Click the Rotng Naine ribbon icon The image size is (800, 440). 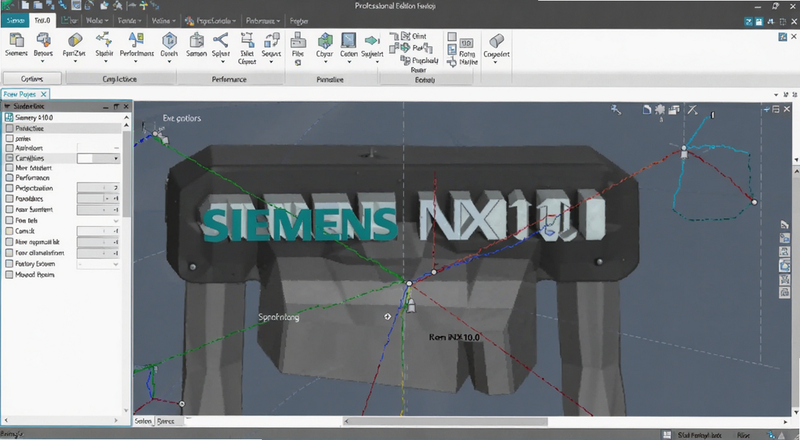tap(467, 43)
